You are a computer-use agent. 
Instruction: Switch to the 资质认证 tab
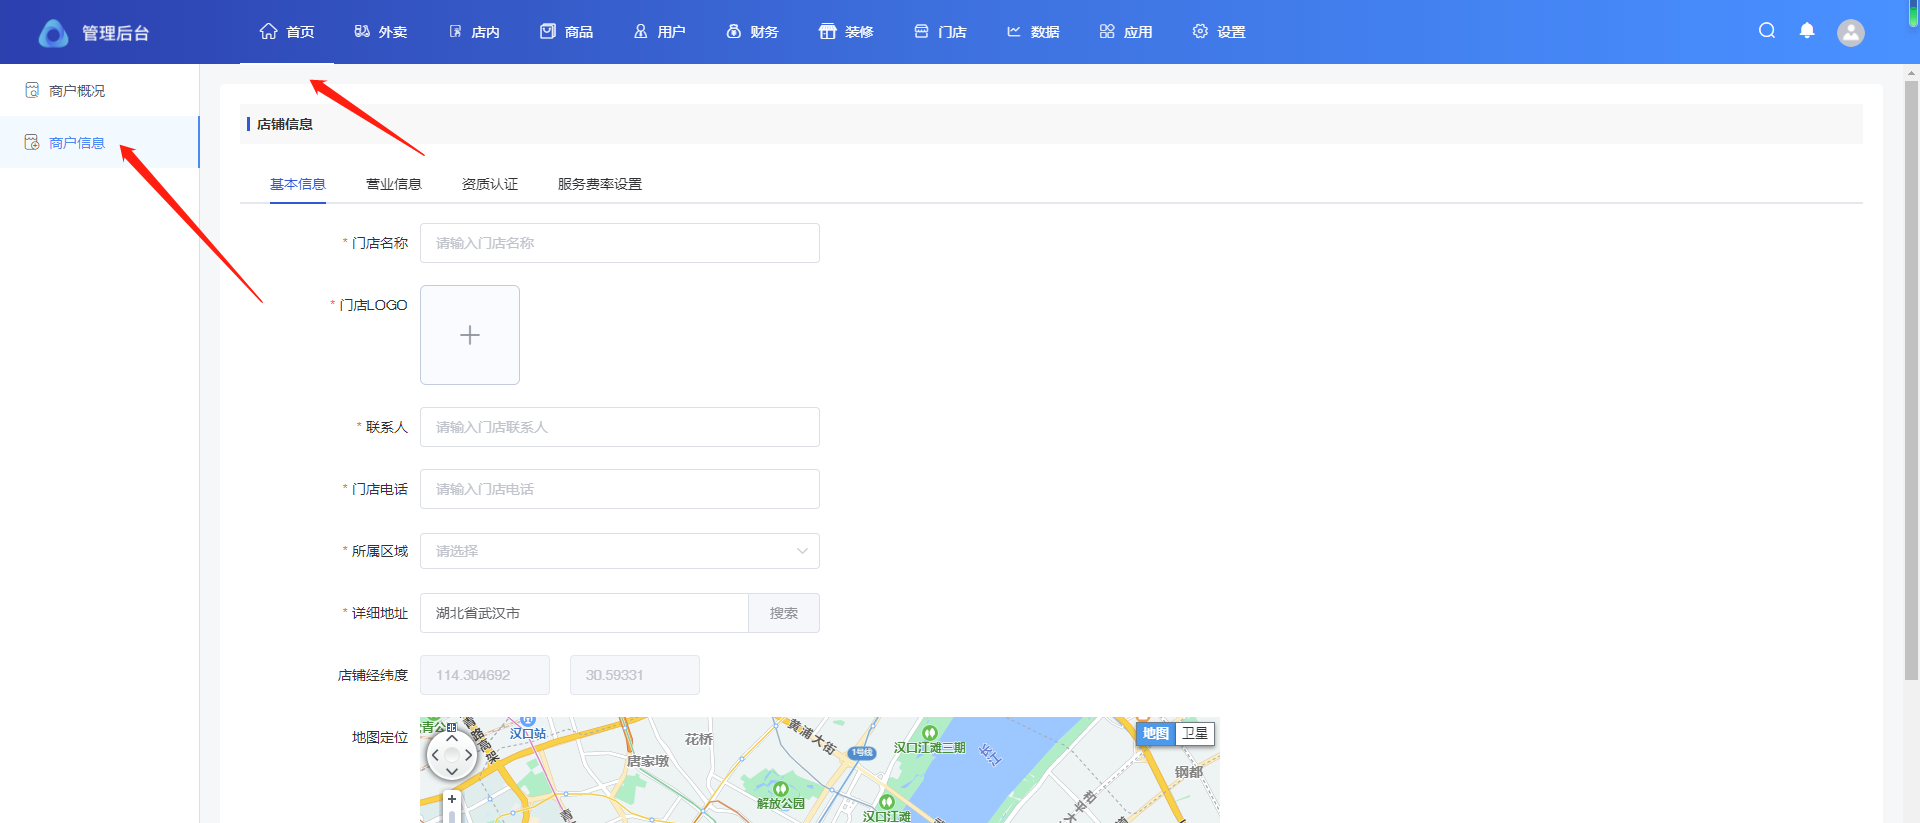(x=489, y=184)
